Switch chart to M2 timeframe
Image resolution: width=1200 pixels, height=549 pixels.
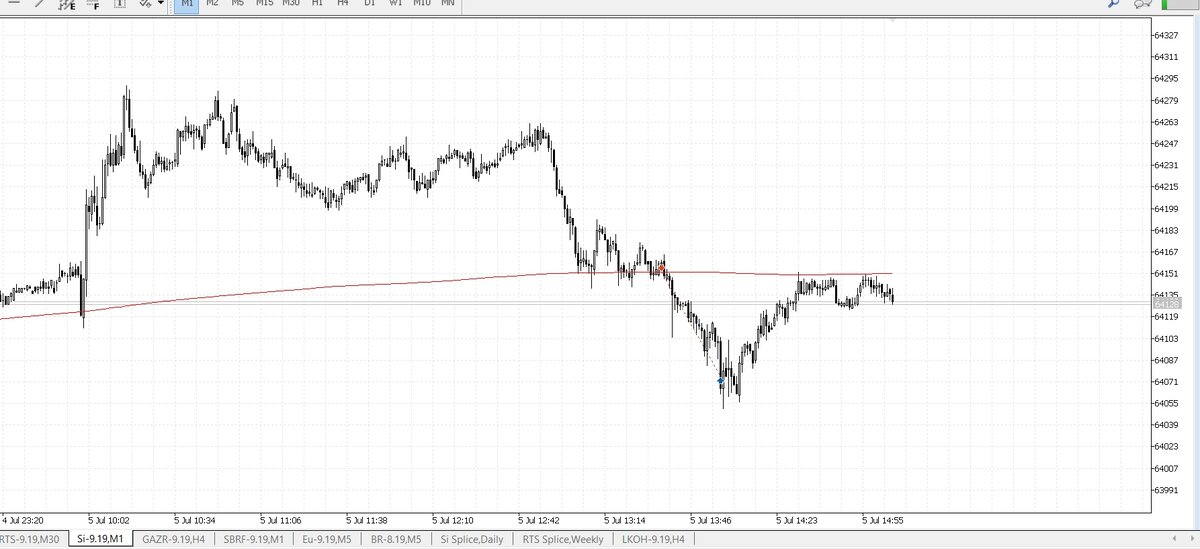[x=212, y=4]
